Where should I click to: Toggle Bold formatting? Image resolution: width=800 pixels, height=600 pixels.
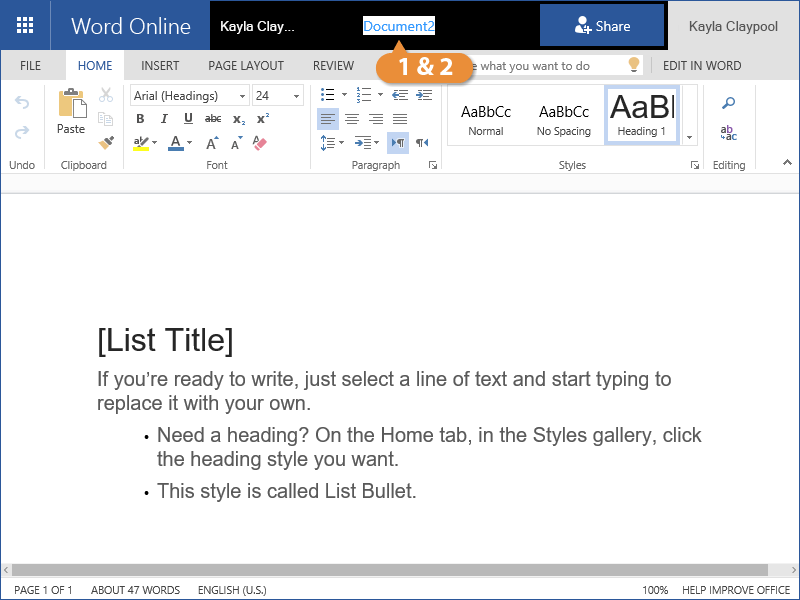[140, 119]
